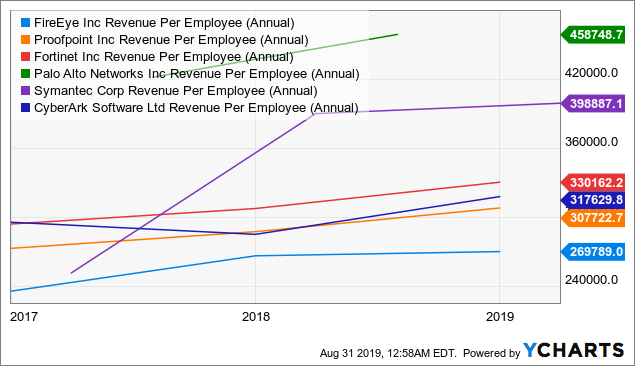635x366 pixels.
Task: Click the 360000.0 y-axis label
Action: pyautogui.click(x=592, y=142)
